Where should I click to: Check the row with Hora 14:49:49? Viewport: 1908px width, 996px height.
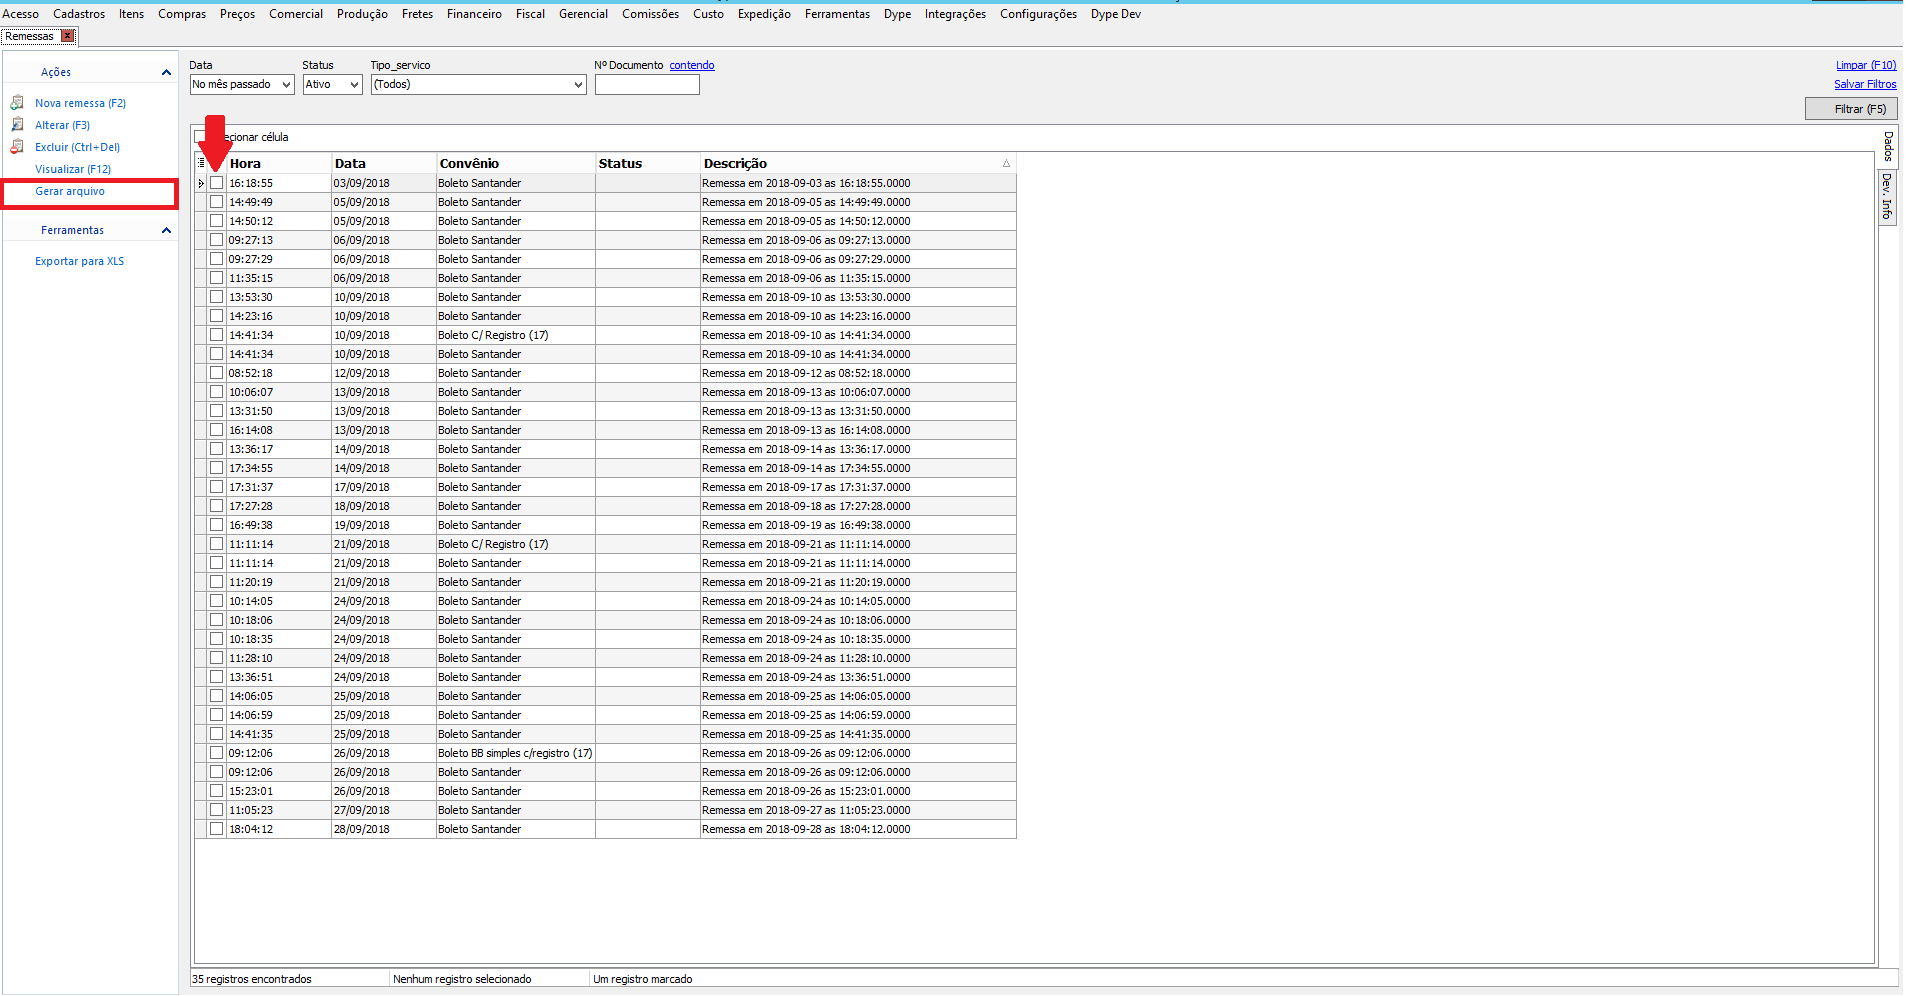[216, 202]
